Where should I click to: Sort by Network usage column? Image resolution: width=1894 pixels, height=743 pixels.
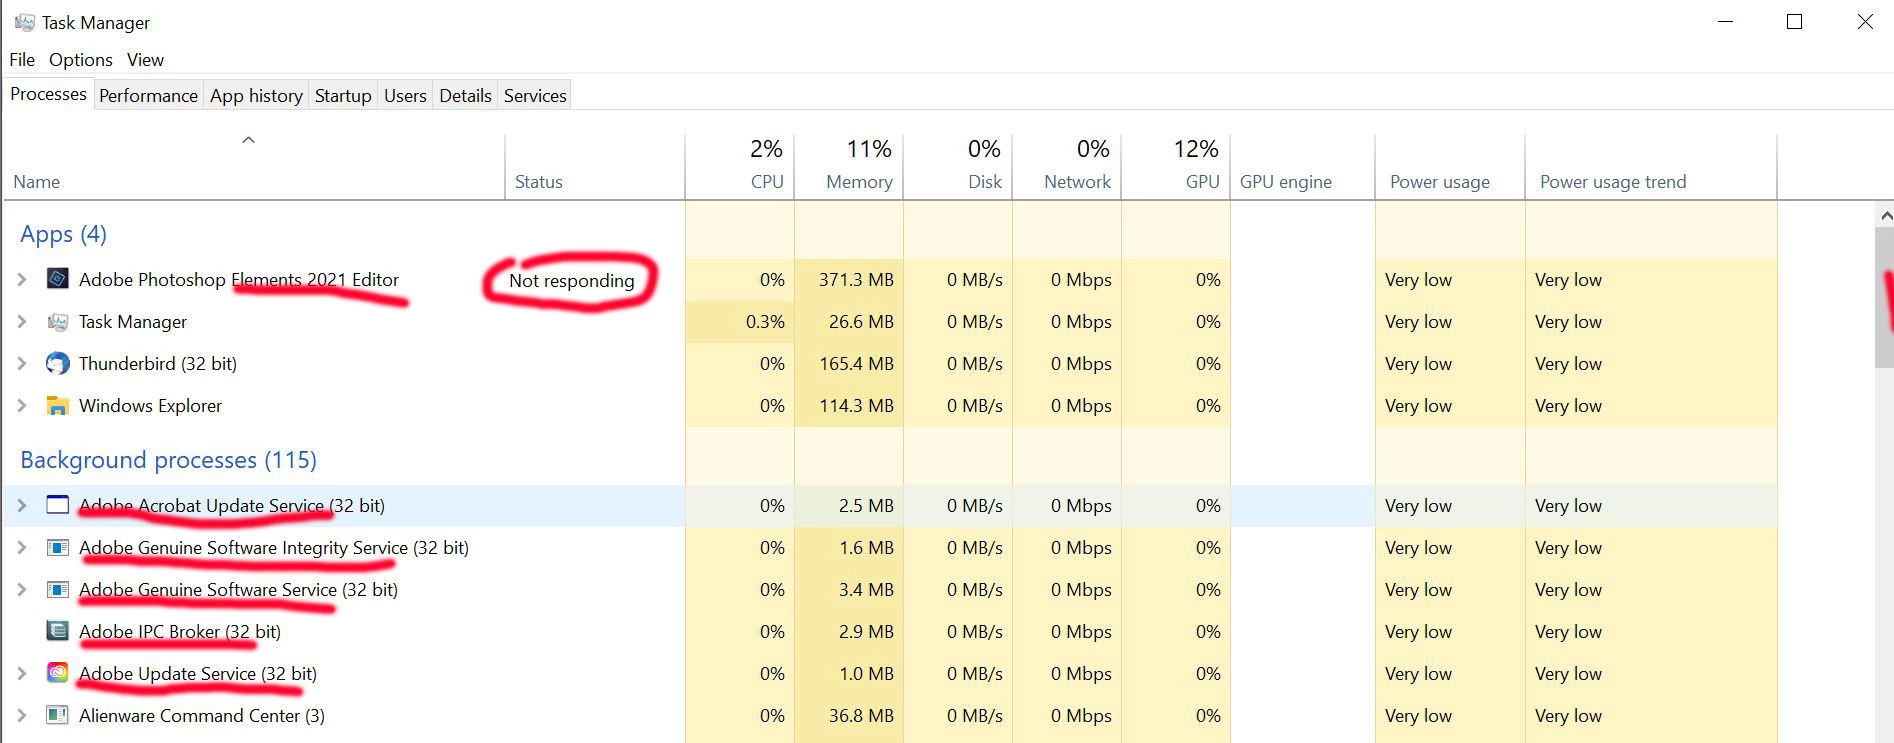click(x=1067, y=166)
